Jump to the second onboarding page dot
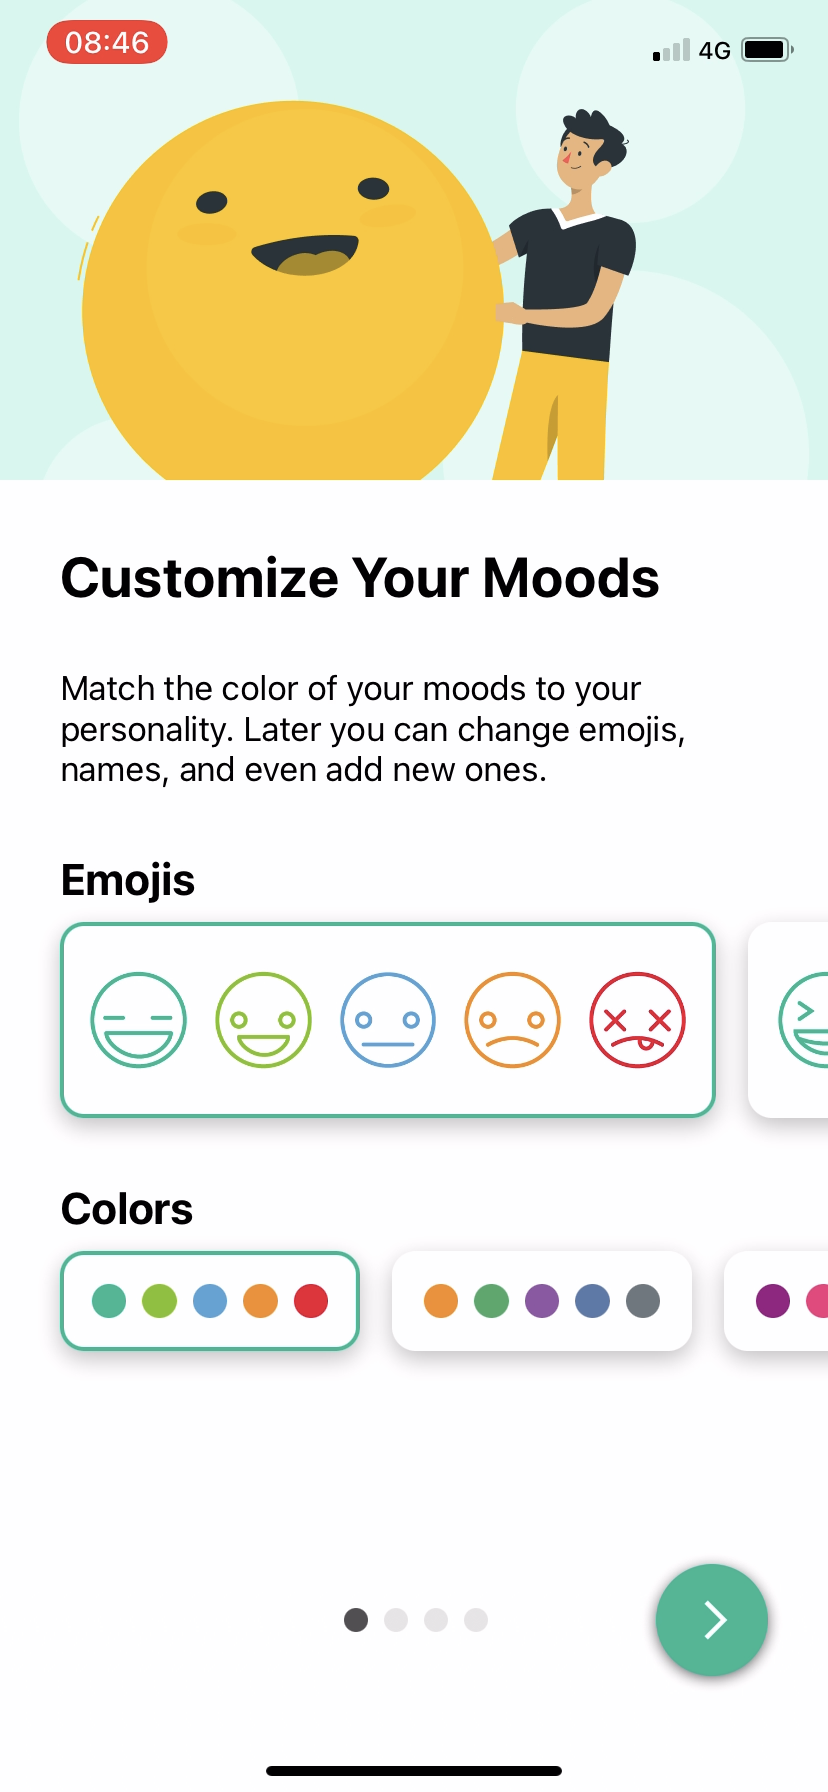828x1792 pixels. coord(395,1620)
